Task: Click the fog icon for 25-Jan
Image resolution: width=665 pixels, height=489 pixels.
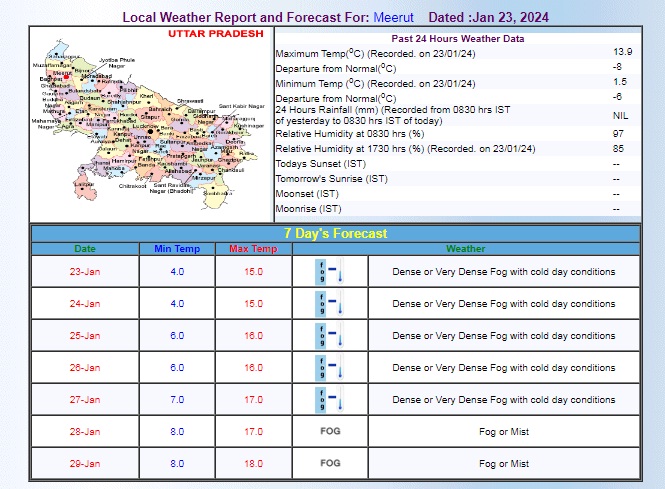Action: click(x=330, y=335)
